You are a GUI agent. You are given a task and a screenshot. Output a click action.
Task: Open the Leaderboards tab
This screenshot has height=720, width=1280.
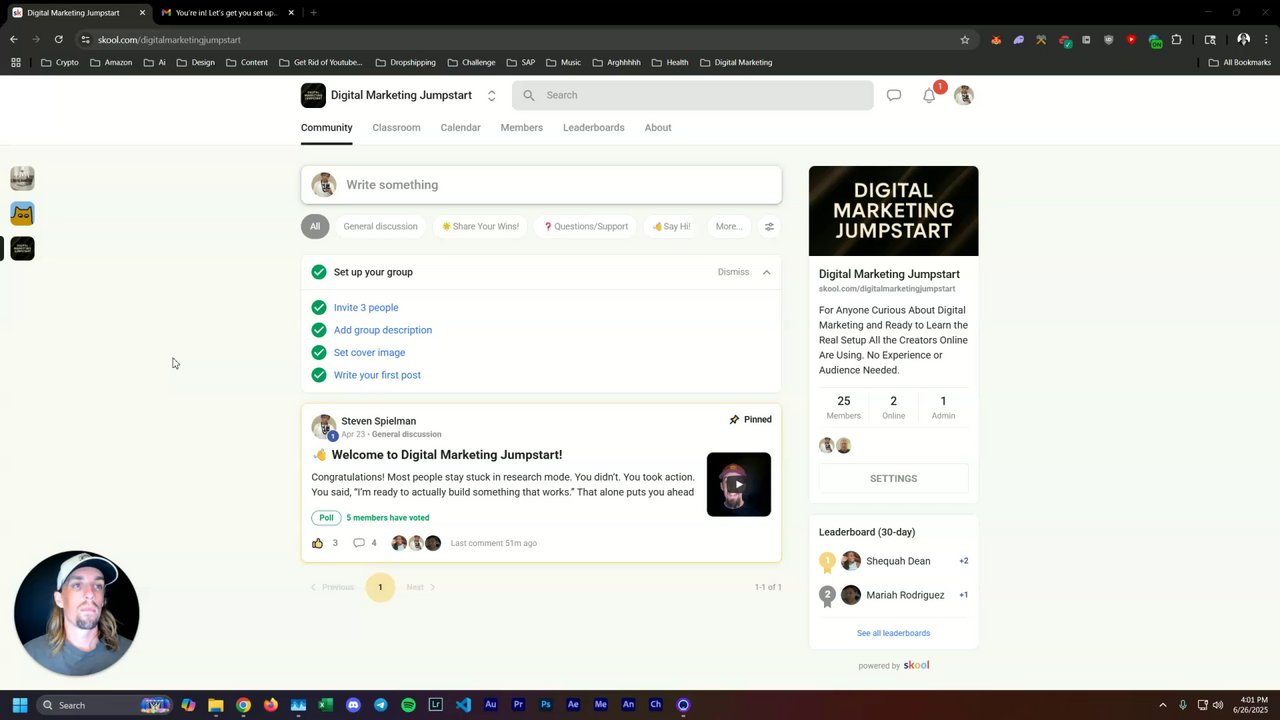[593, 128]
